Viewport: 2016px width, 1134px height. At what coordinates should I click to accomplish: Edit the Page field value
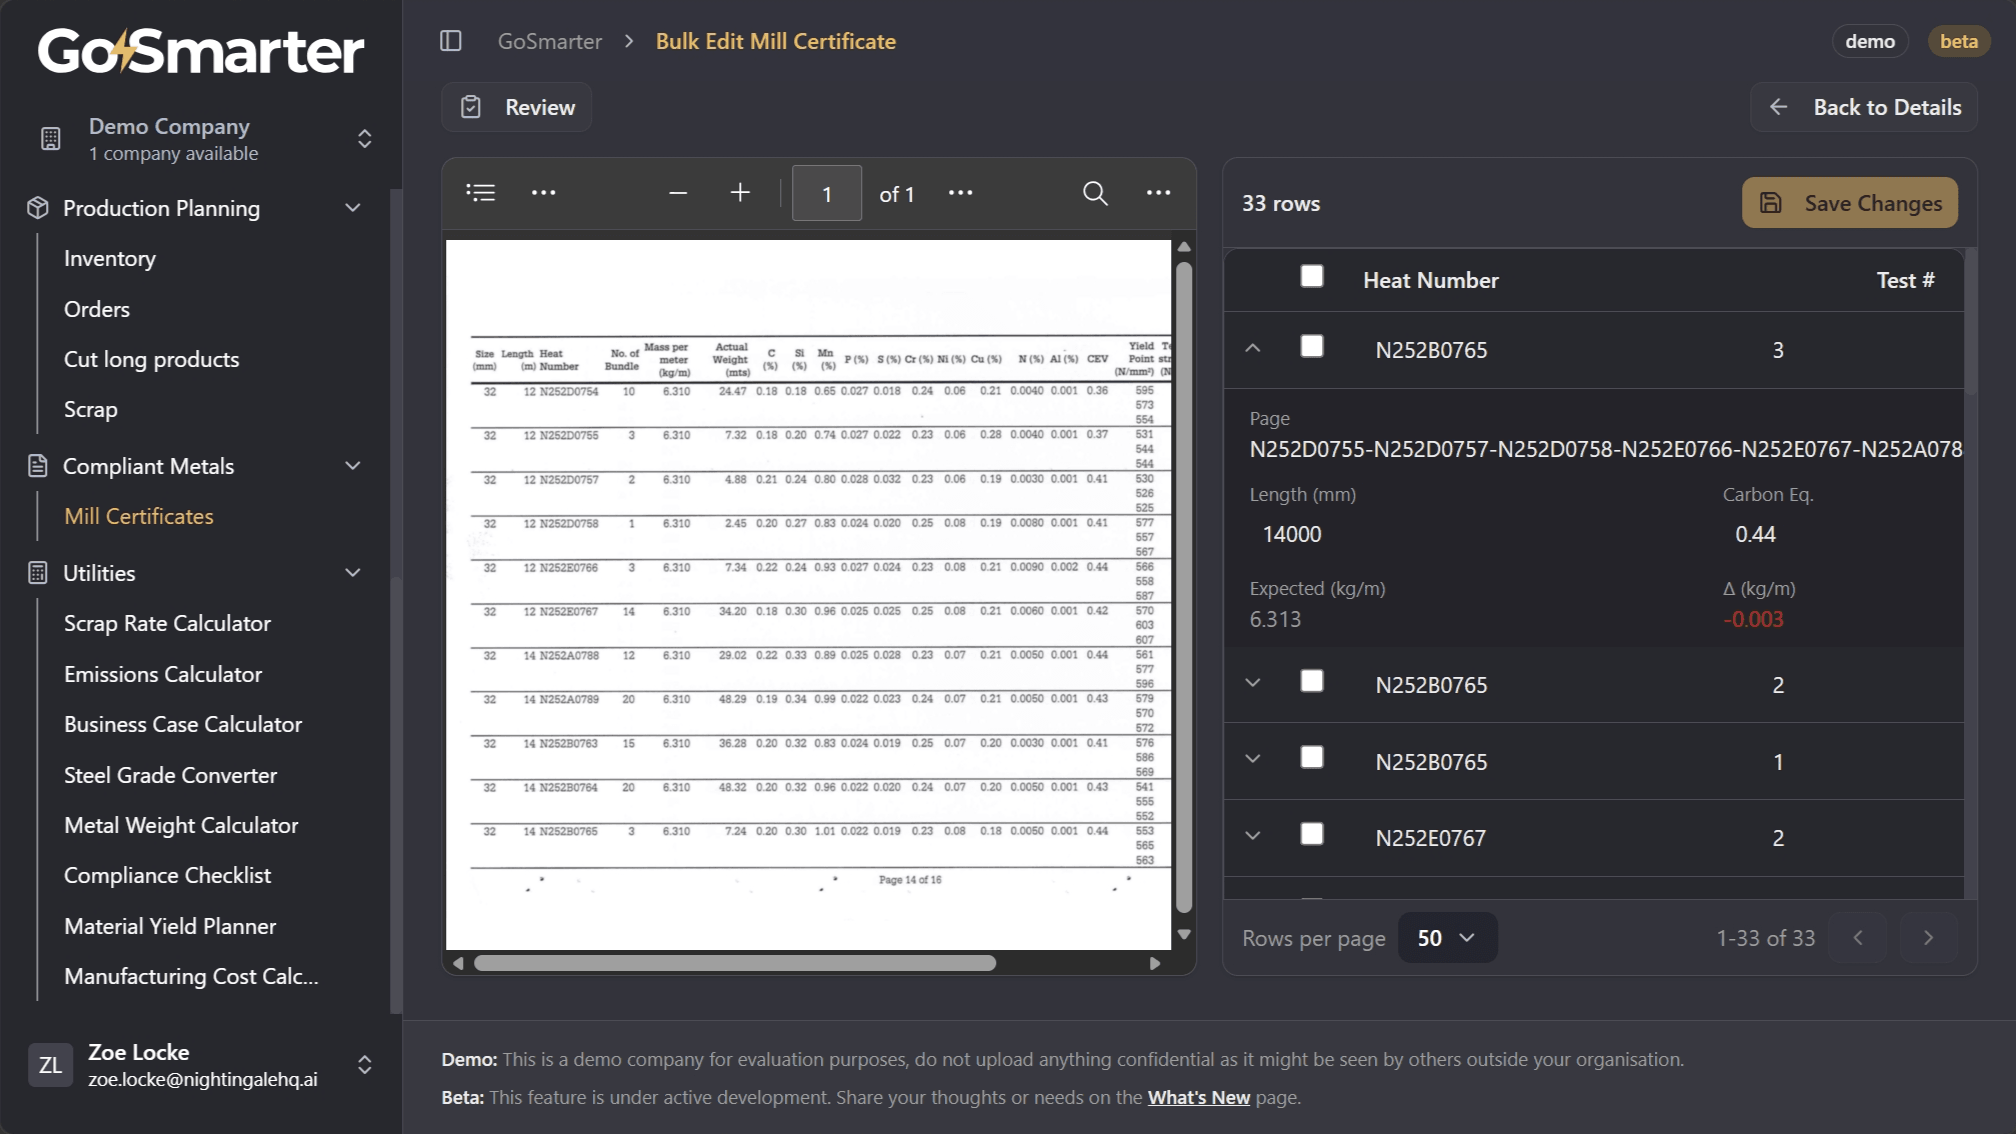coord(1606,450)
